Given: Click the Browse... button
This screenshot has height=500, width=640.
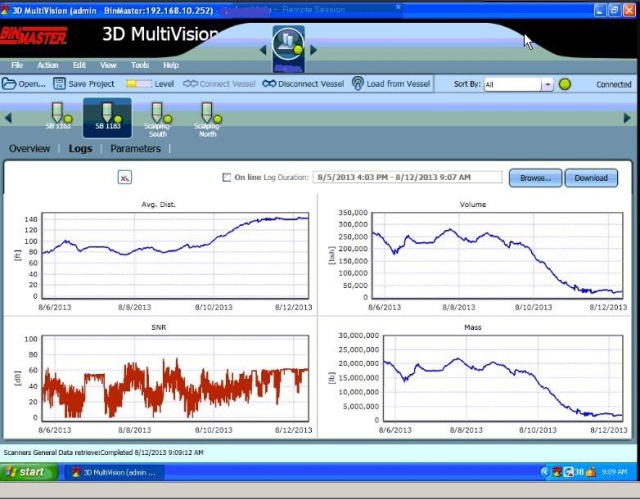Looking at the screenshot, I should (x=536, y=178).
